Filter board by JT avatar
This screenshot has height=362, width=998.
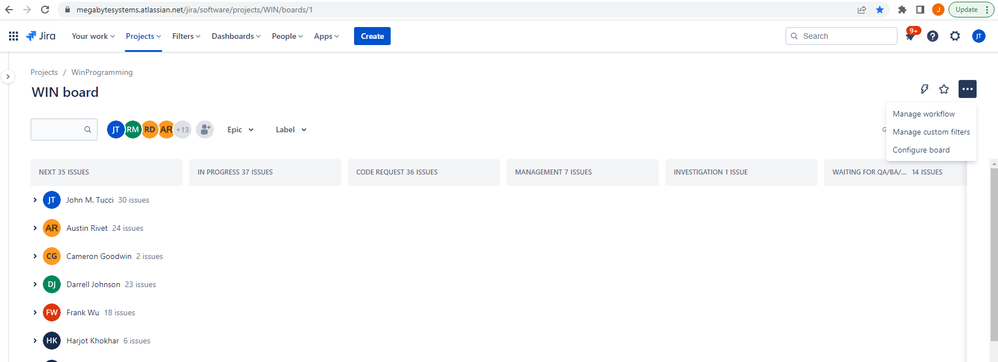click(x=115, y=129)
